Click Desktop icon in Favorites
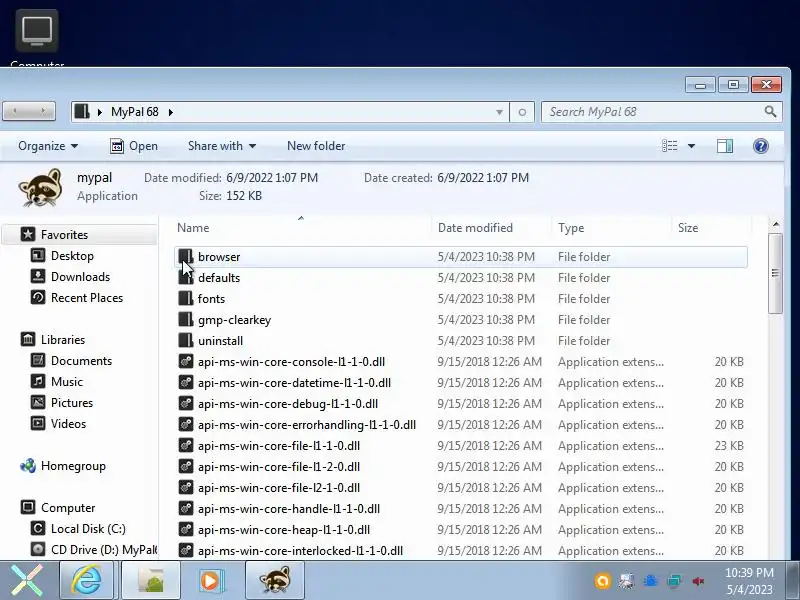This screenshot has height=600, width=800. pos(38,255)
